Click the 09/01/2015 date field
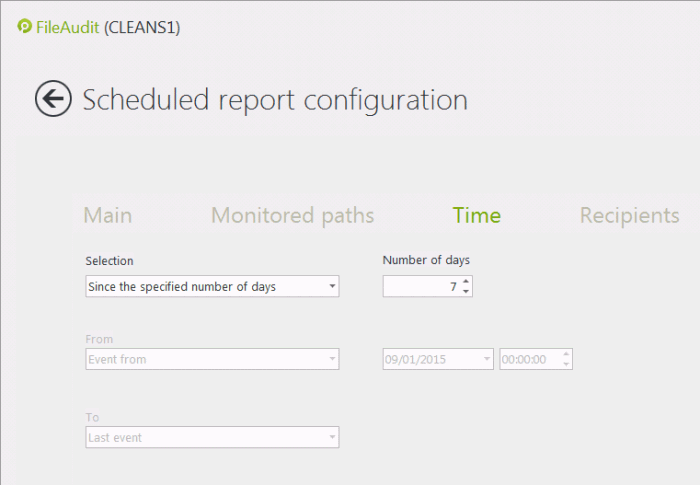 coord(432,359)
